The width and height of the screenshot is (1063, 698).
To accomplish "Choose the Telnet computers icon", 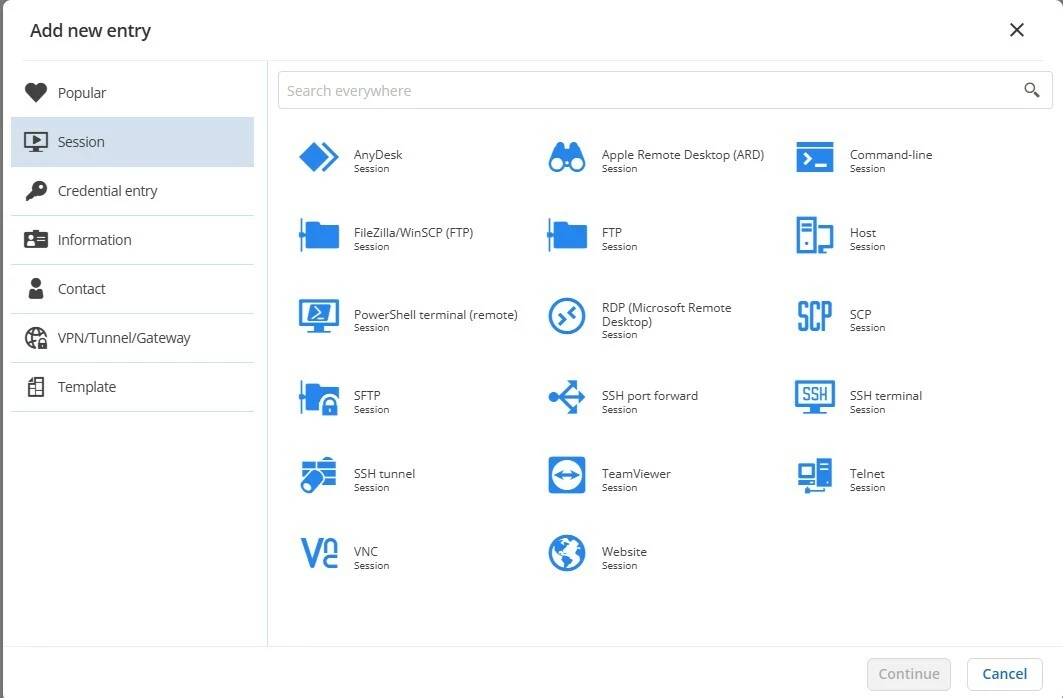I will coord(815,476).
